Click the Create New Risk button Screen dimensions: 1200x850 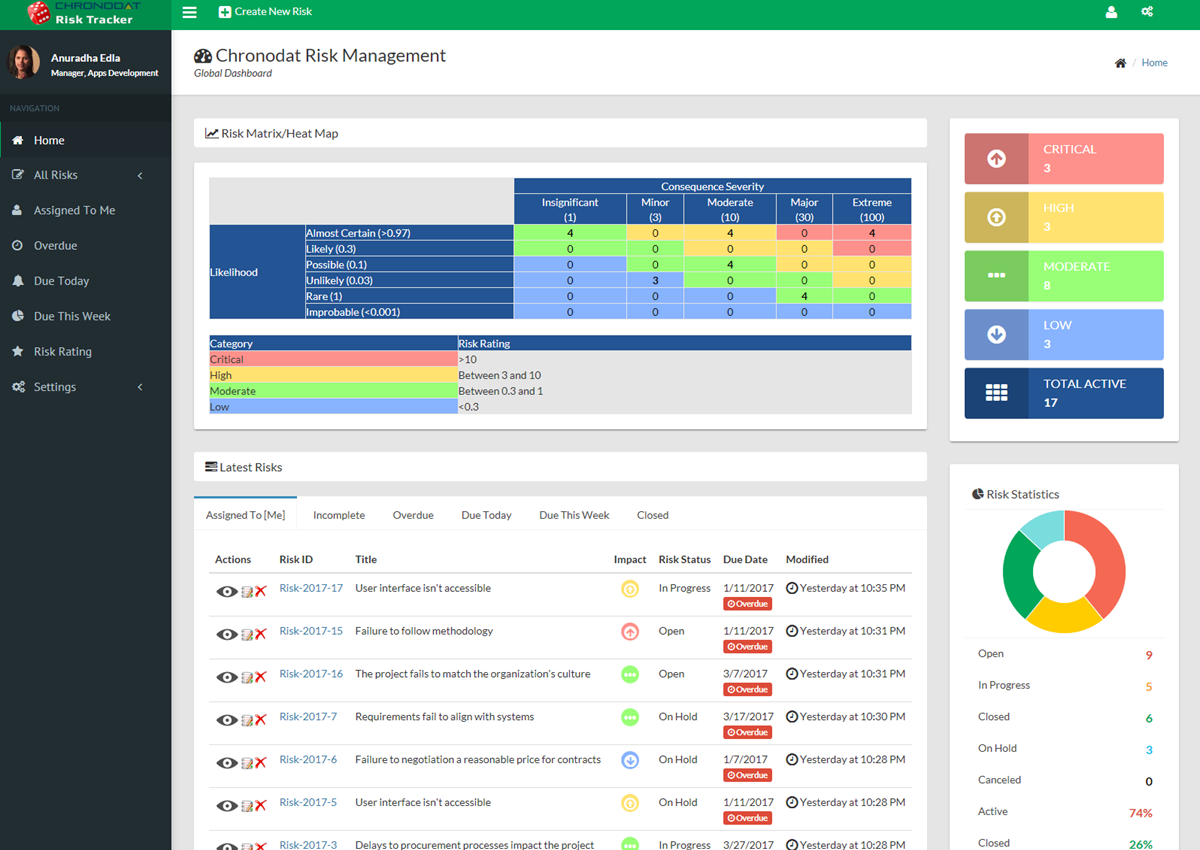coord(265,12)
